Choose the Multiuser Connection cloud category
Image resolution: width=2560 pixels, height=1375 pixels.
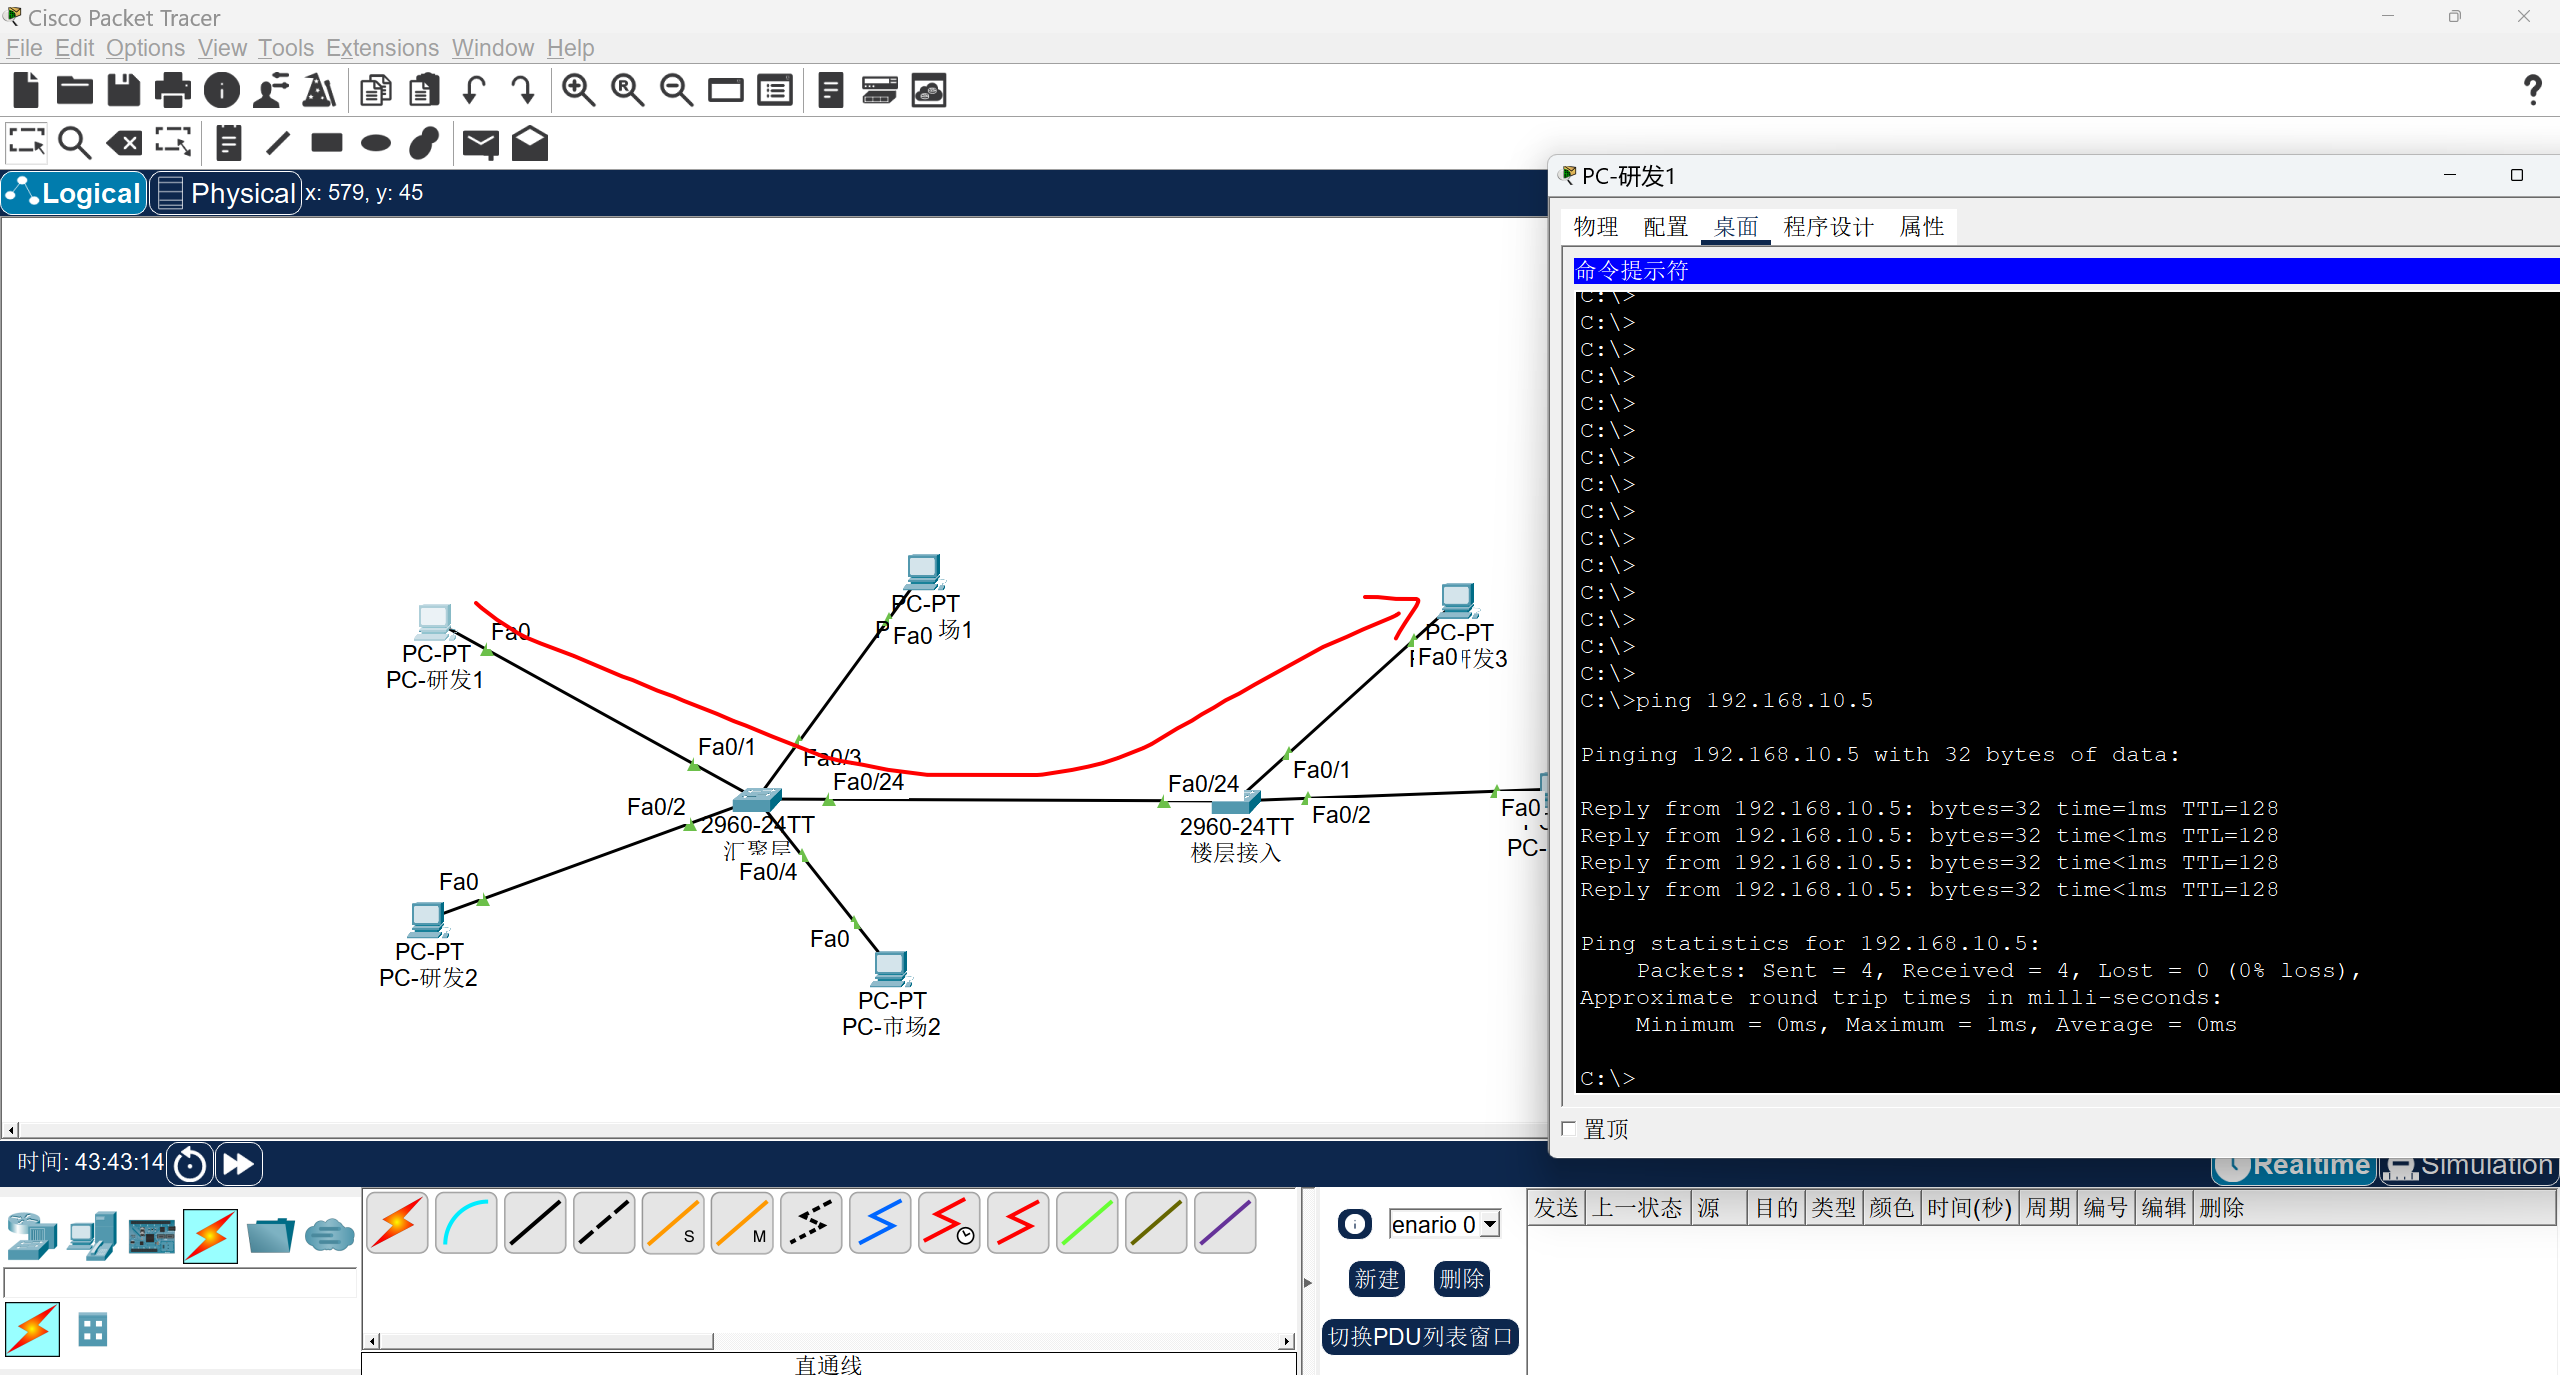click(x=329, y=1236)
